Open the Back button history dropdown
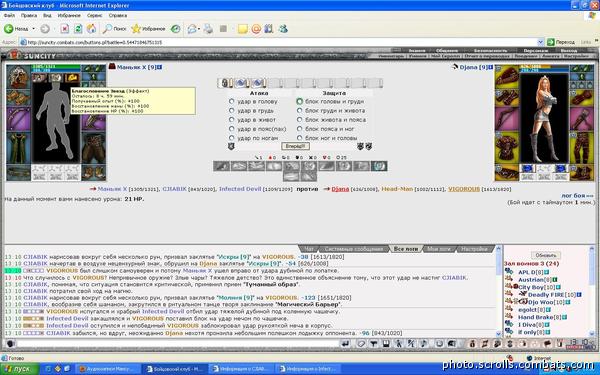The image size is (600, 375). tap(34, 29)
